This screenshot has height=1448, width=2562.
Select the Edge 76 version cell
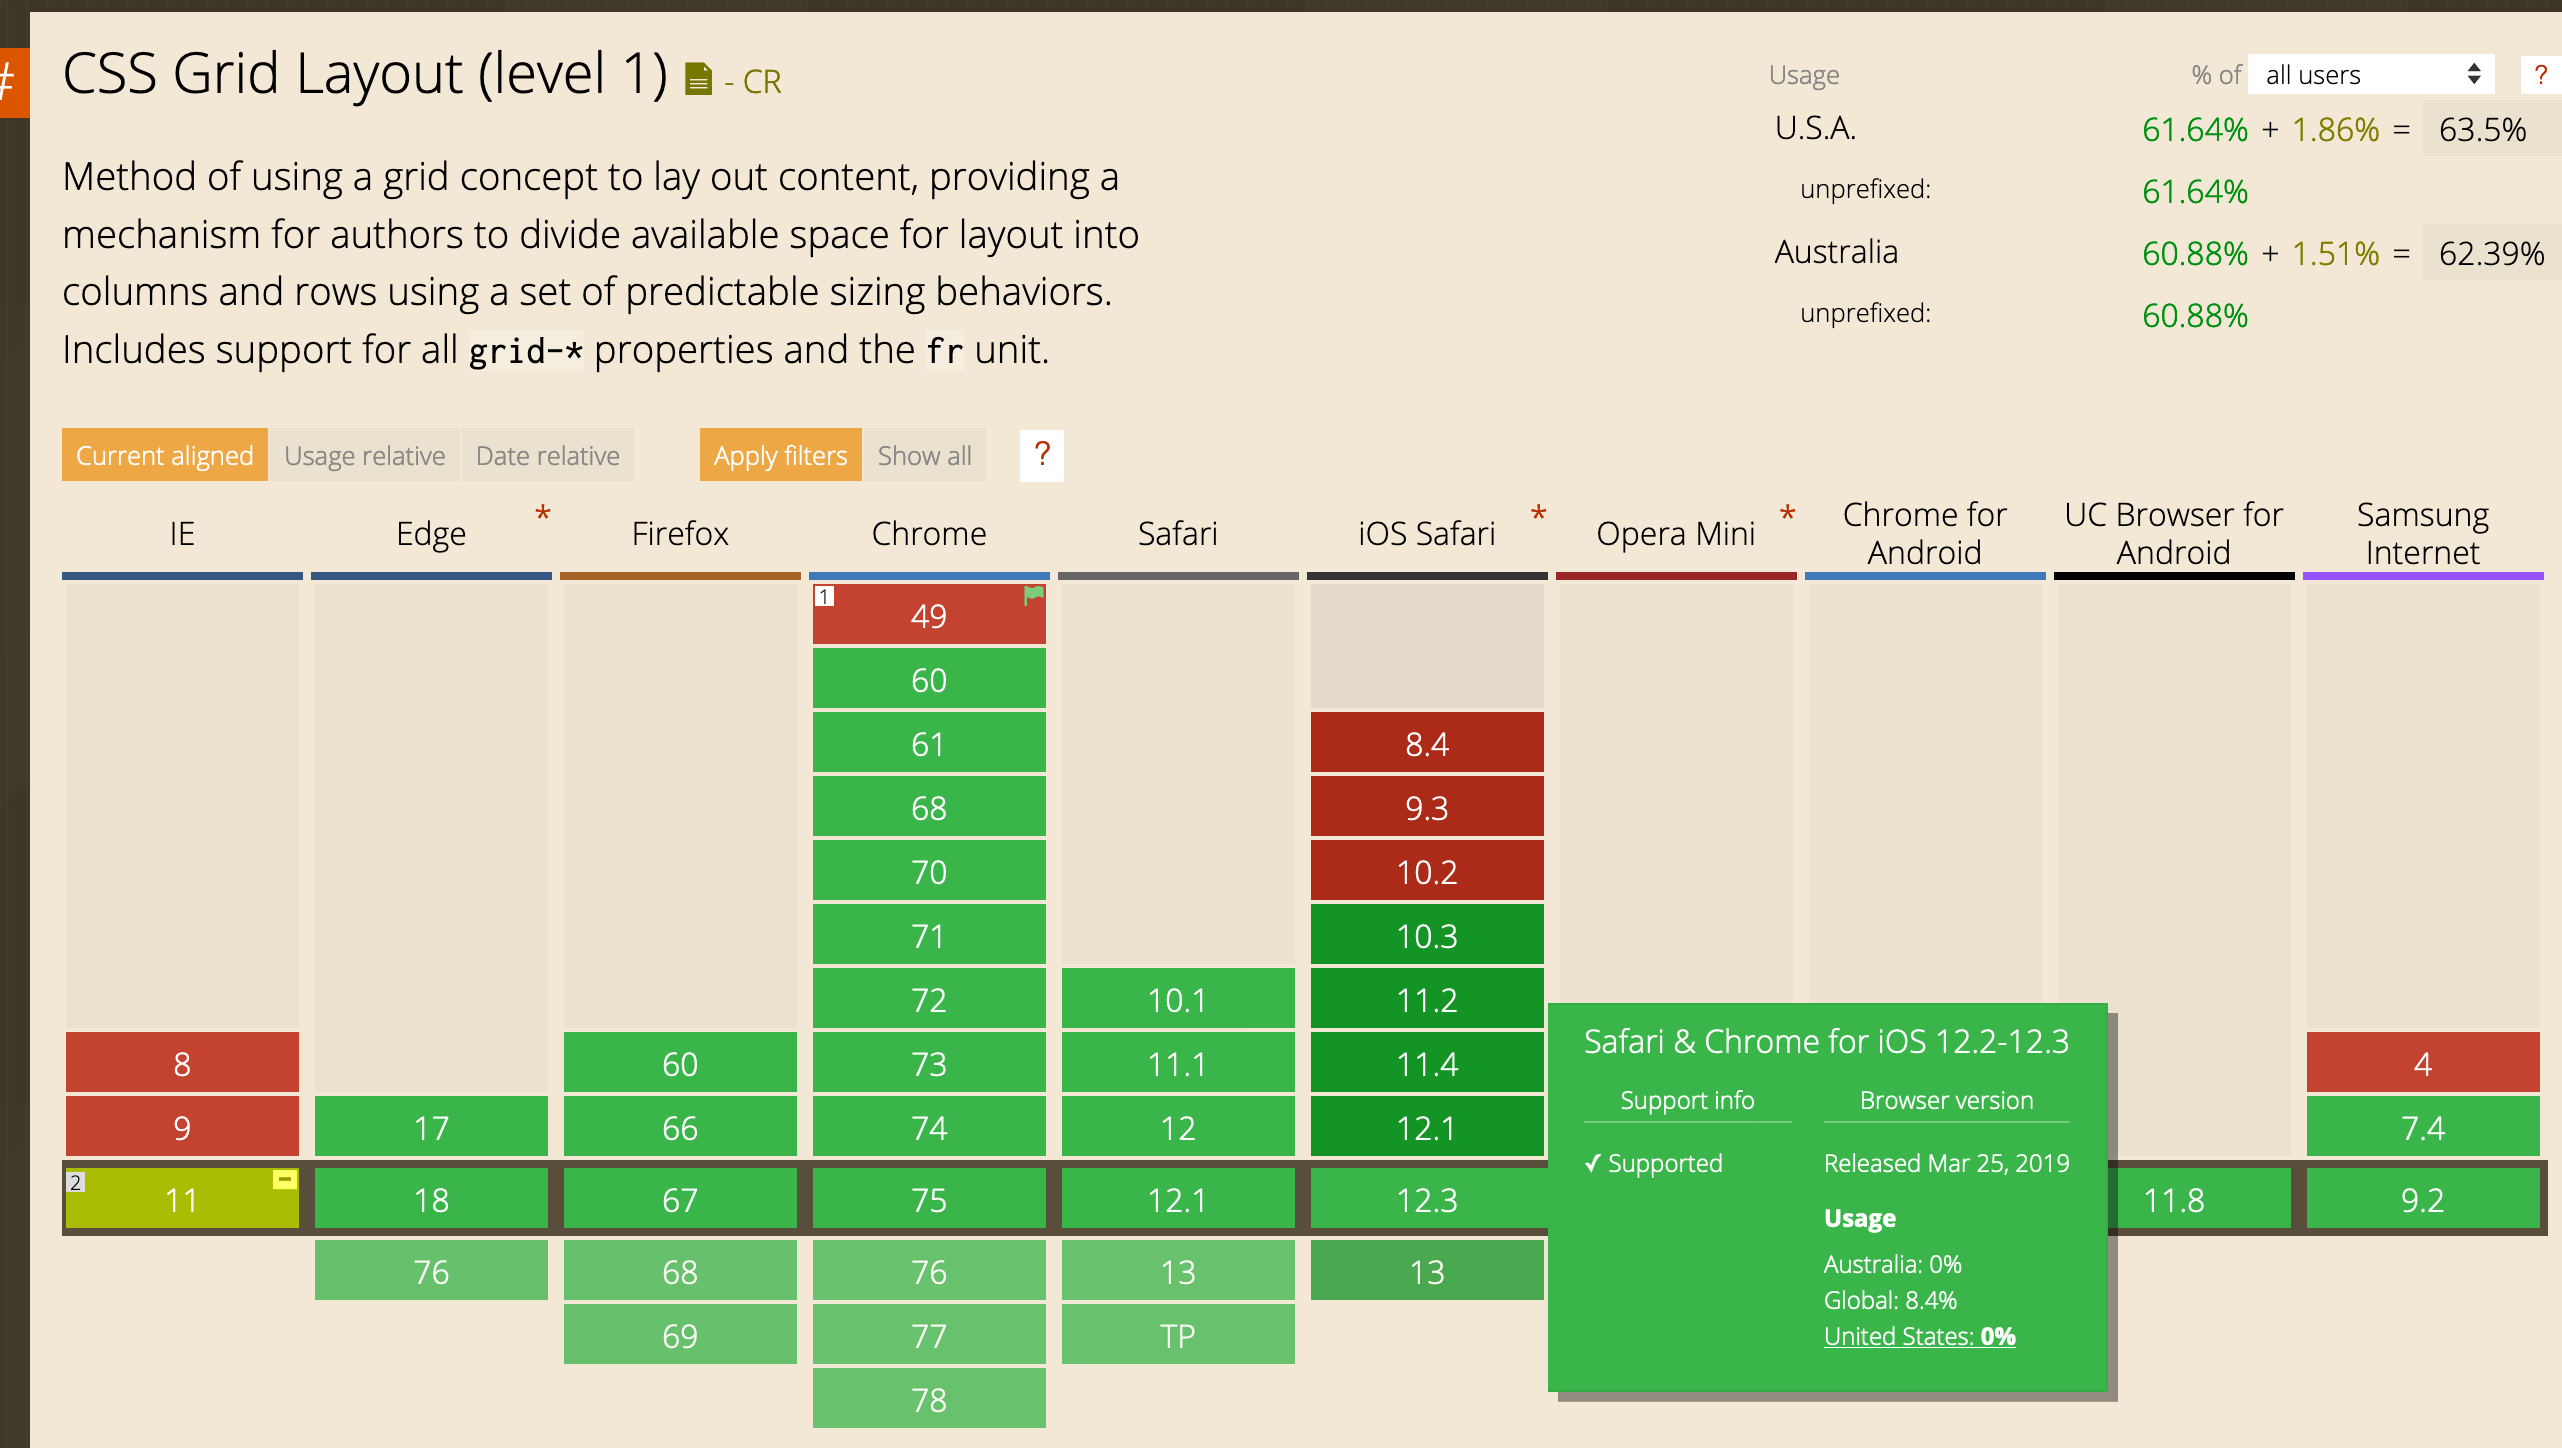(x=431, y=1271)
